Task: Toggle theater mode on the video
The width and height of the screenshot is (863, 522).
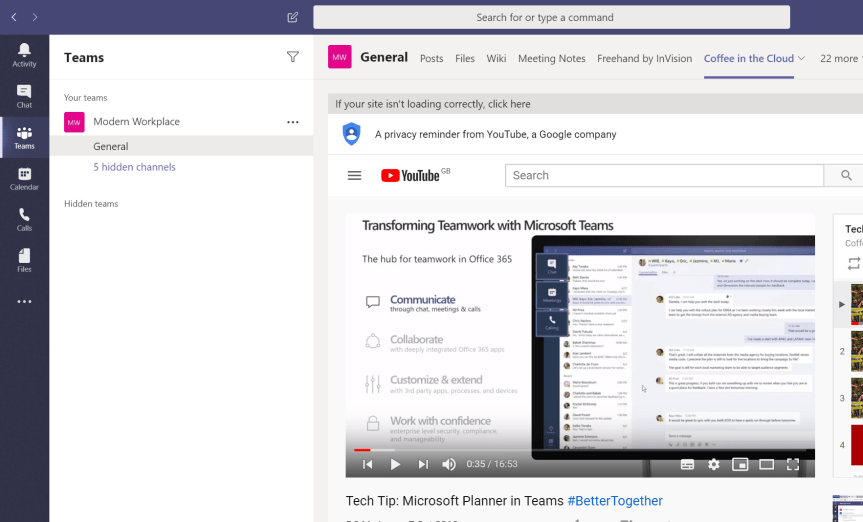Action: click(766, 464)
